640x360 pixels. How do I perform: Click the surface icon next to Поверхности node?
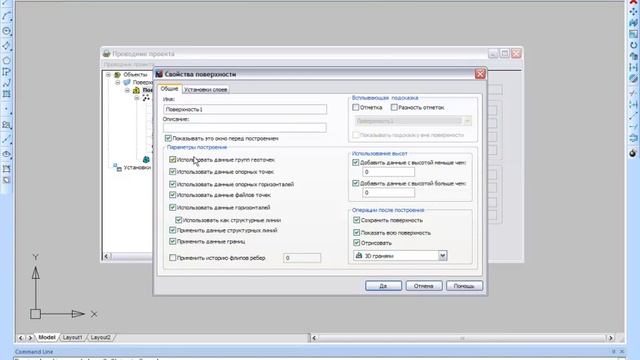[x=127, y=82]
